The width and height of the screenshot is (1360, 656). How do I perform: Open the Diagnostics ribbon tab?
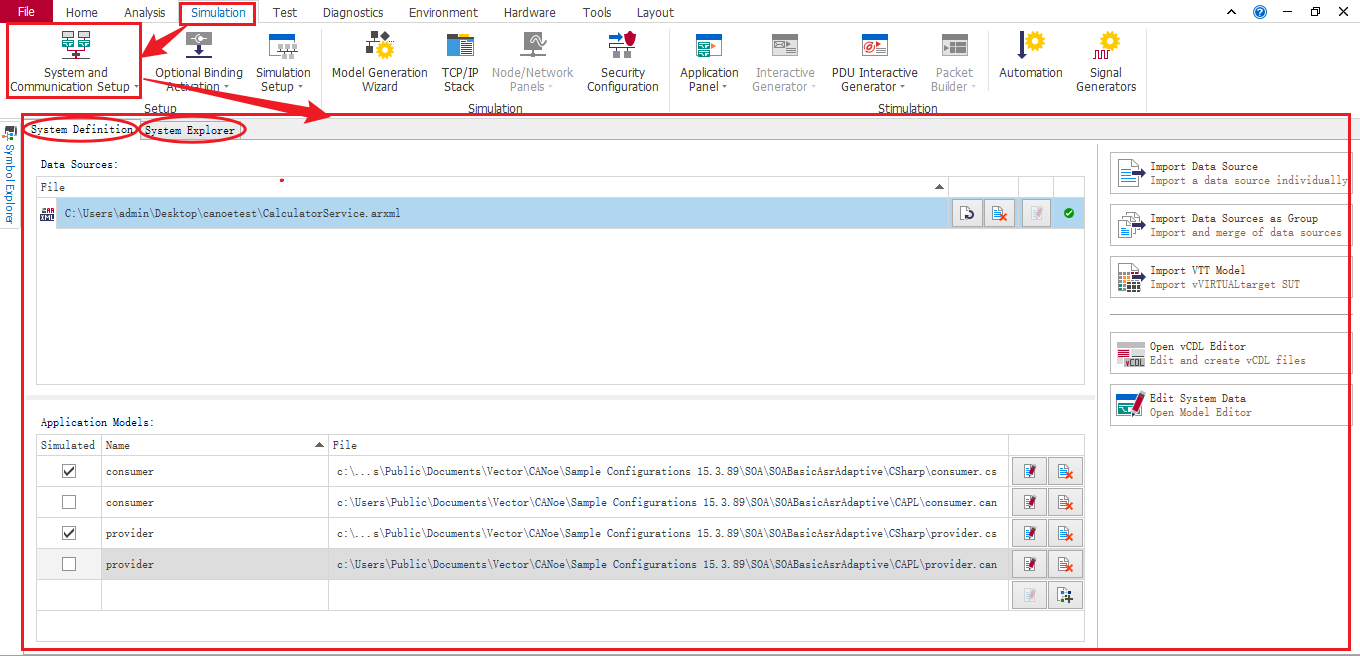coord(352,12)
